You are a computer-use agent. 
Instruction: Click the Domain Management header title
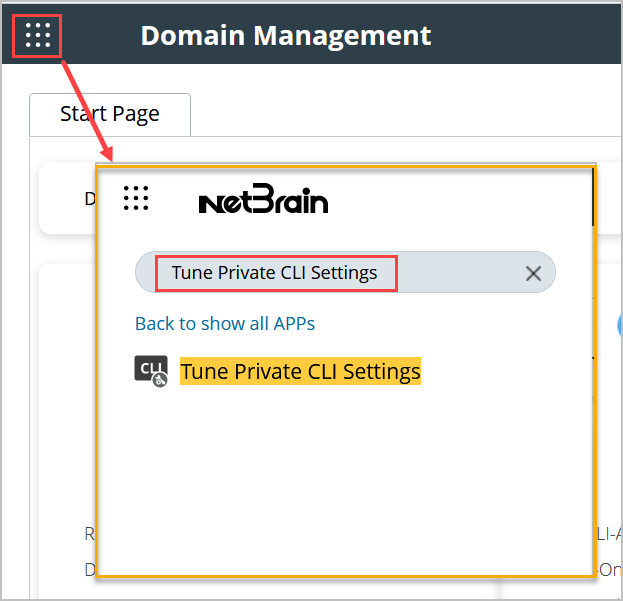pos(286,36)
